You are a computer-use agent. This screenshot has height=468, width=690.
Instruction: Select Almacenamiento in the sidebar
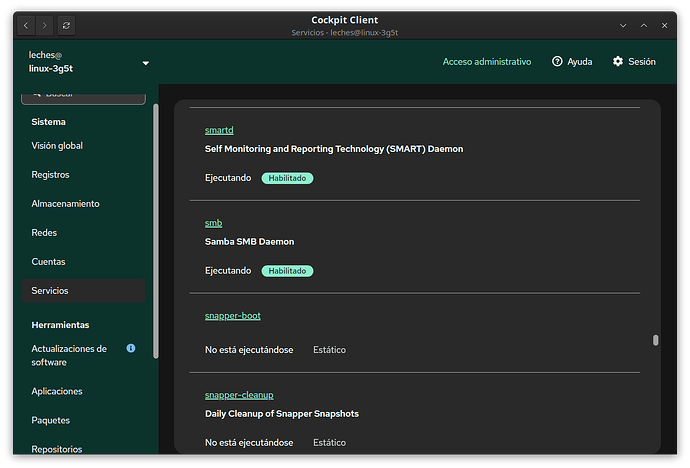[65, 204]
